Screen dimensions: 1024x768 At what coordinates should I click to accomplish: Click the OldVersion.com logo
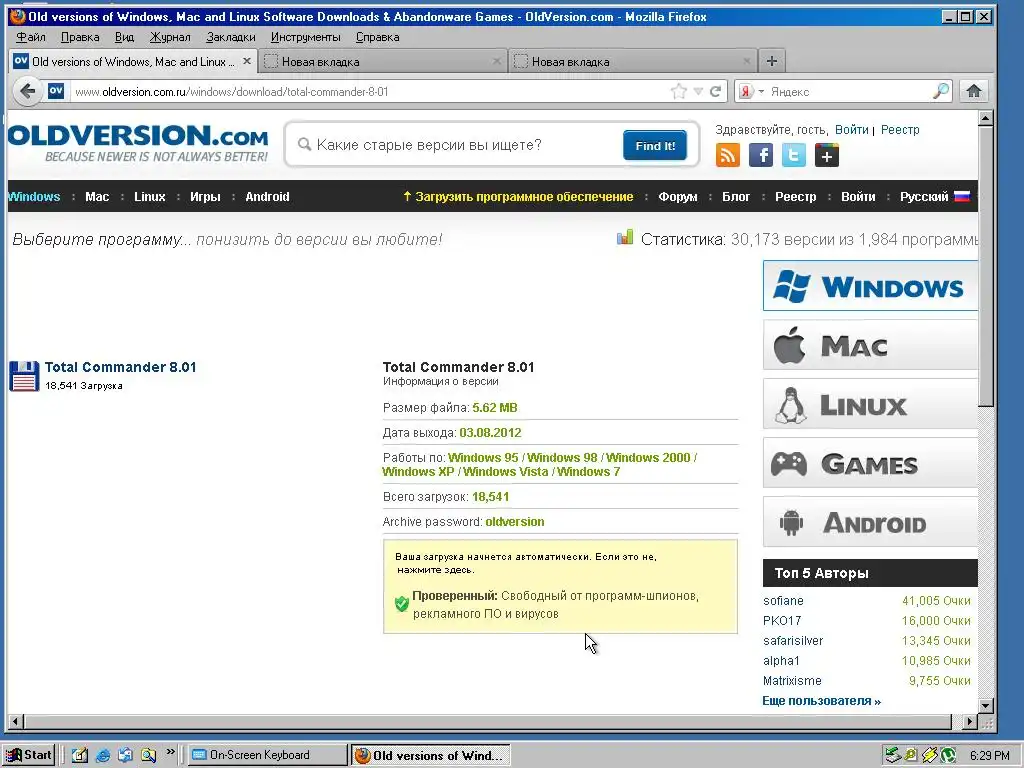click(x=138, y=143)
